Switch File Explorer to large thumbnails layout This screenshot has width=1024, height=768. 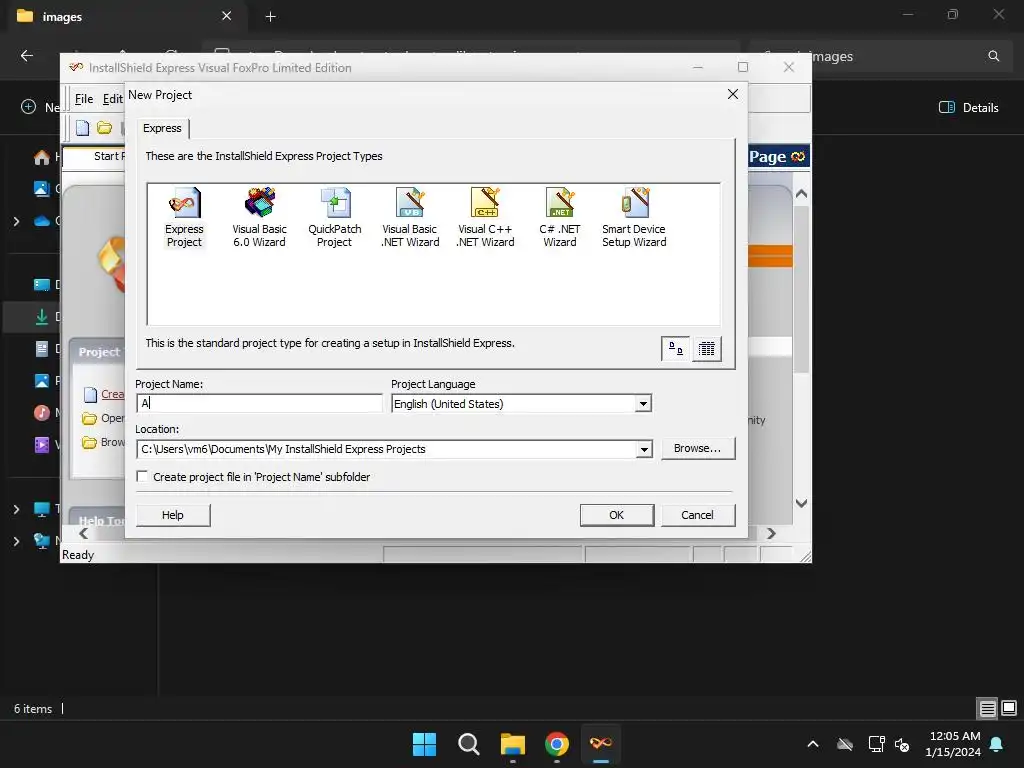1009,709
